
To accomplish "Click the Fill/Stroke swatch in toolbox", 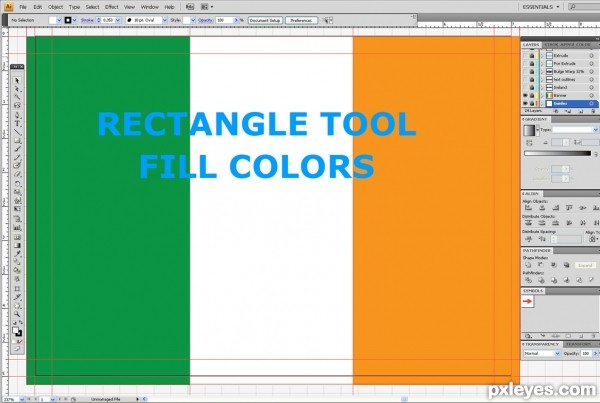I will pos(17,331).
